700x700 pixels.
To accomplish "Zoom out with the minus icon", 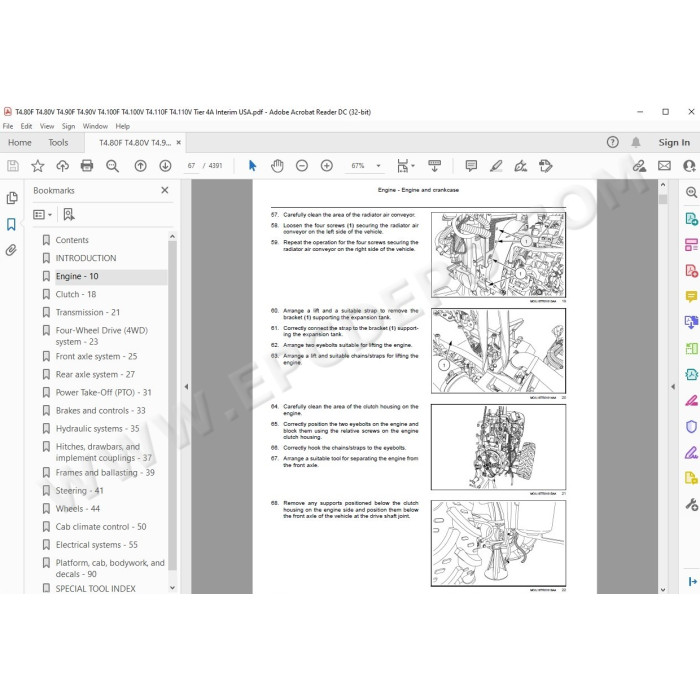I will pos(302,166).
